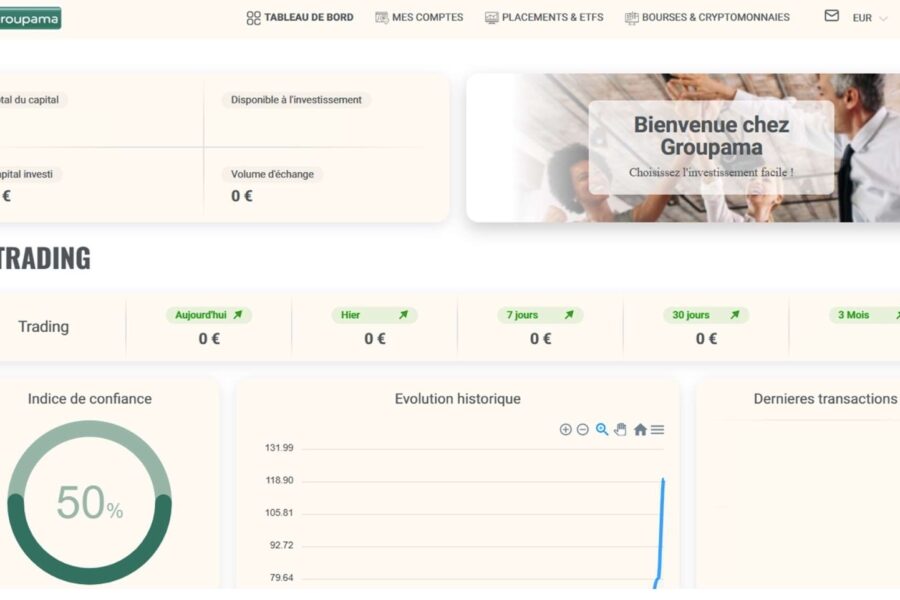
Task: Click the Evolution historique heading
Action: (x=457, y=399)
